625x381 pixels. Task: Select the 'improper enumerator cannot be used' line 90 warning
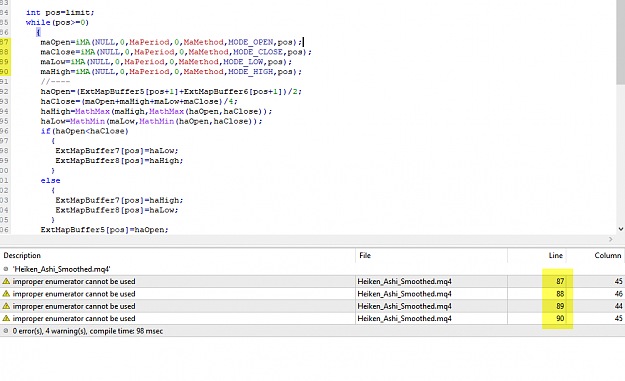click(74, 318)
